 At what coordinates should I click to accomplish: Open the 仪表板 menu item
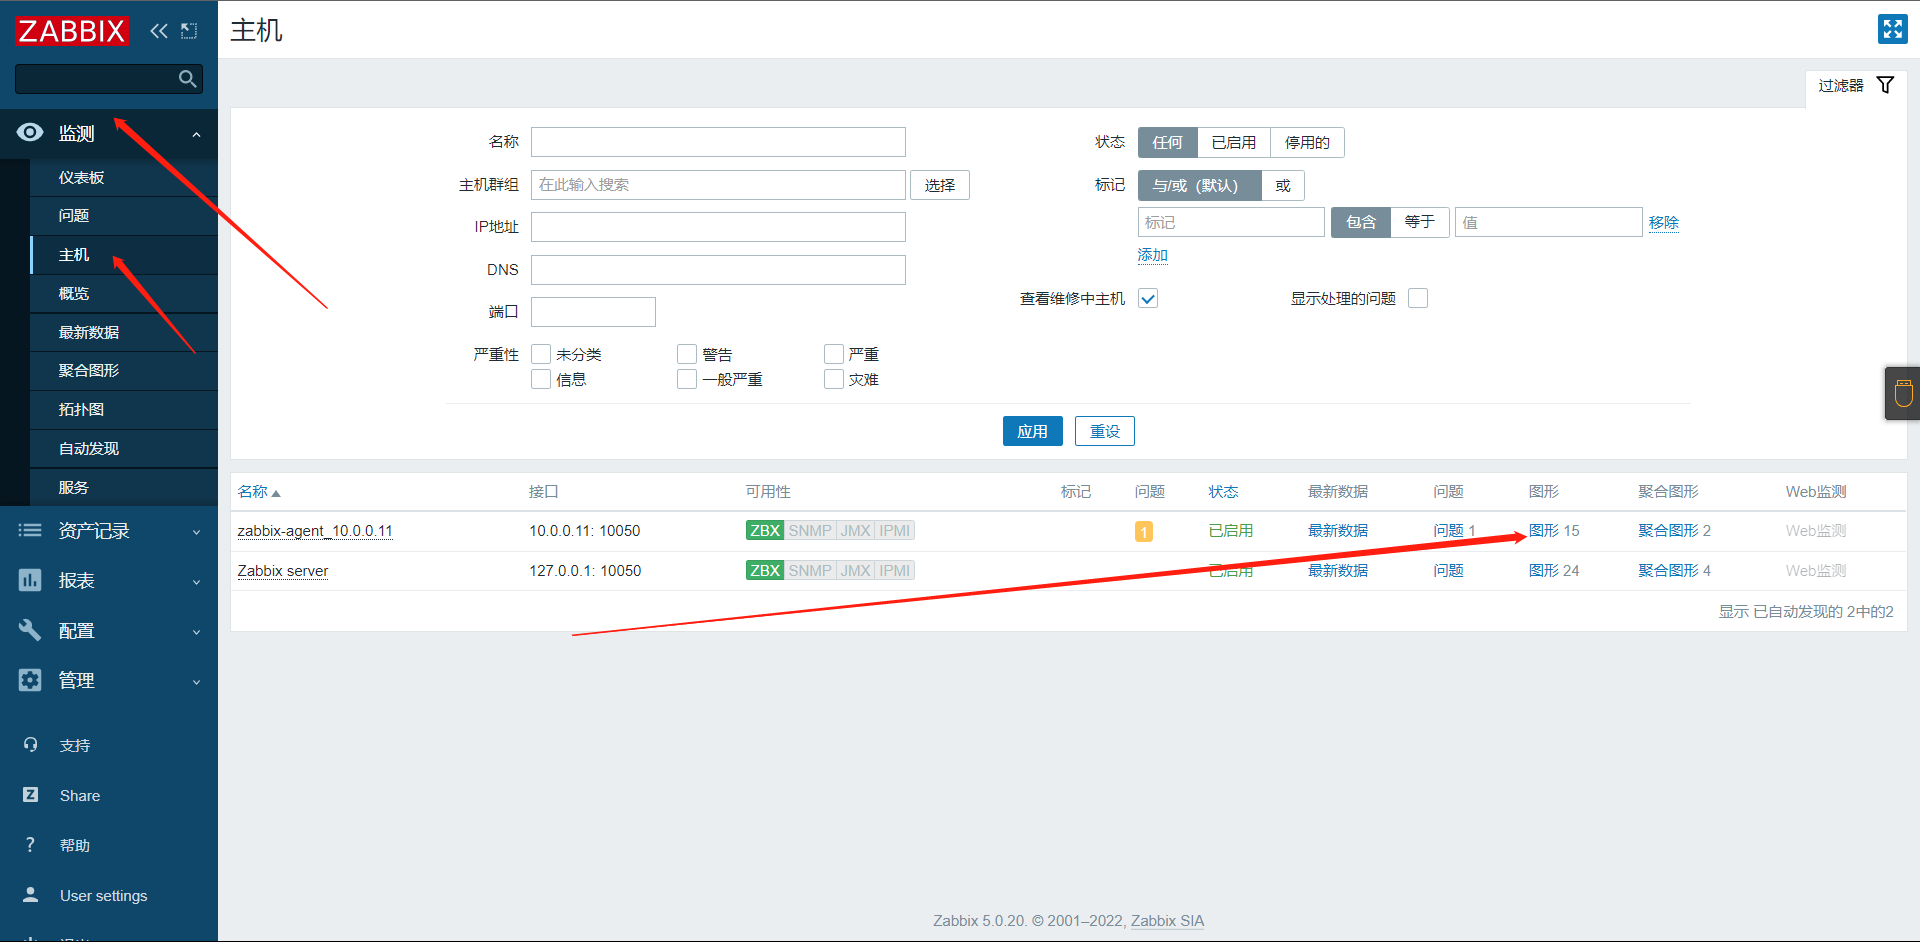click(124, 177)
